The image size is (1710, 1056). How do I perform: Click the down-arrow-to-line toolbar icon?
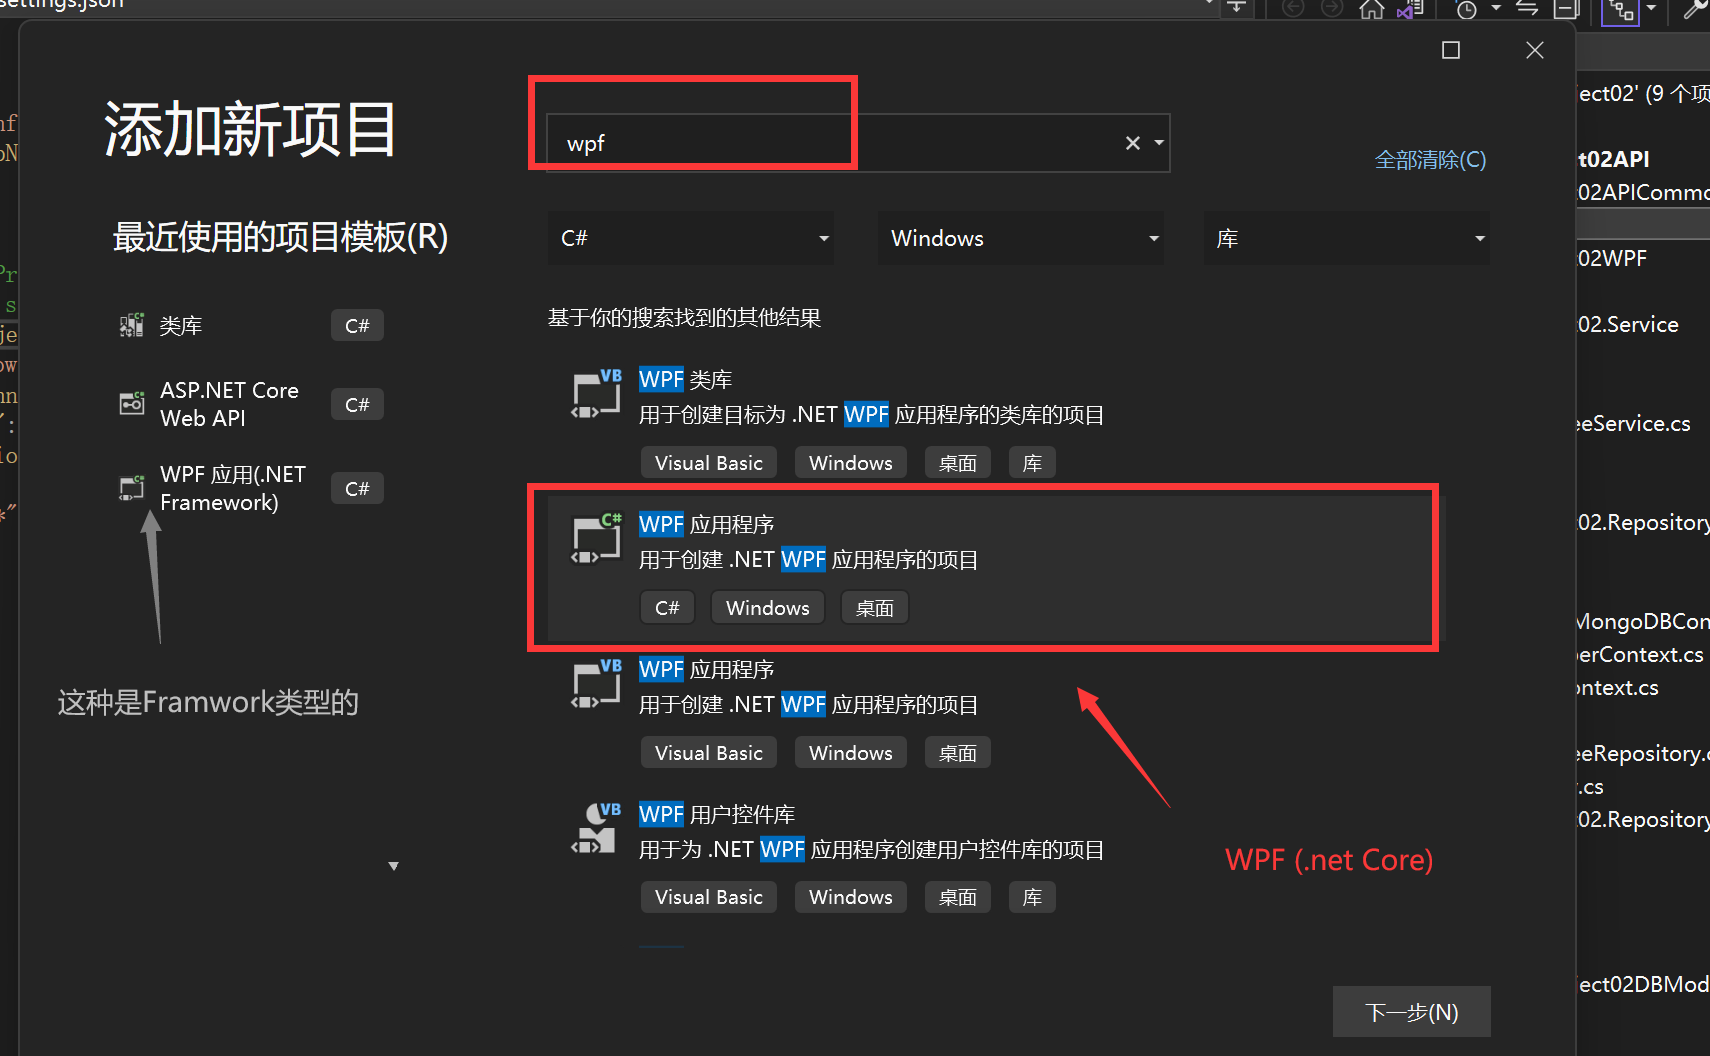[x=1237, y=8]
